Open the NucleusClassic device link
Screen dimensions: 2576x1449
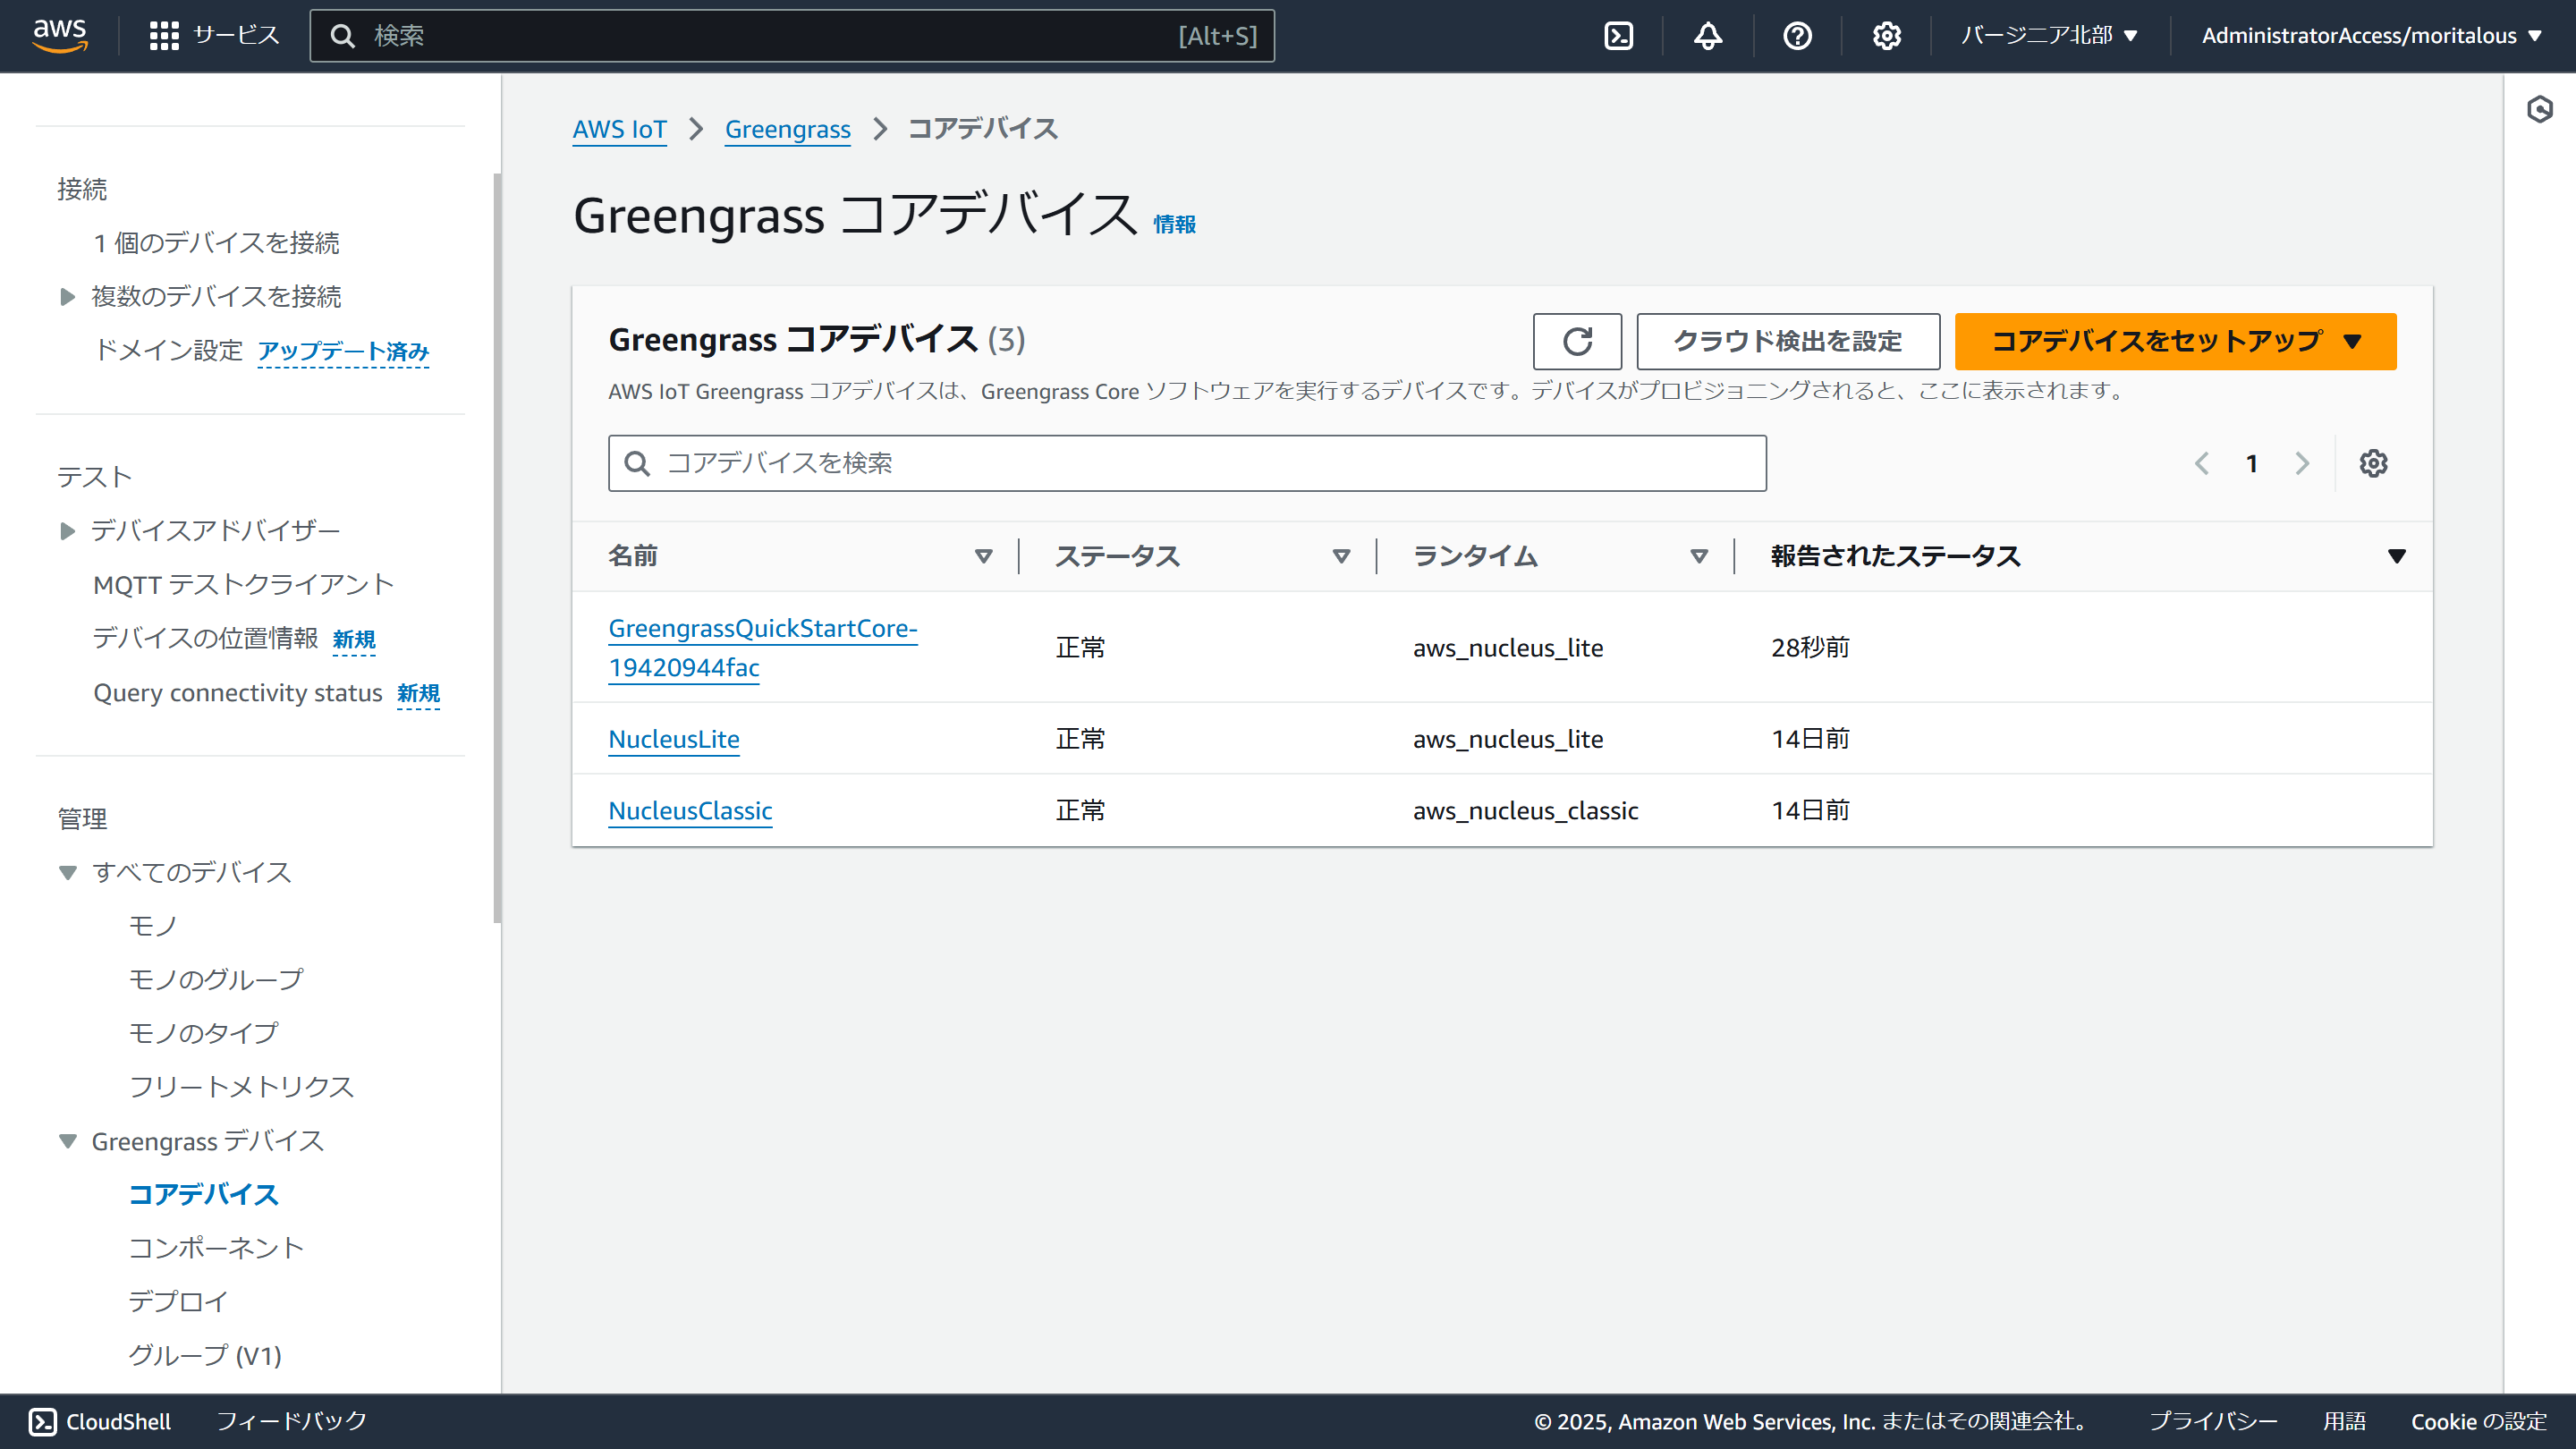pyautogui.click(x=690, y=811)
